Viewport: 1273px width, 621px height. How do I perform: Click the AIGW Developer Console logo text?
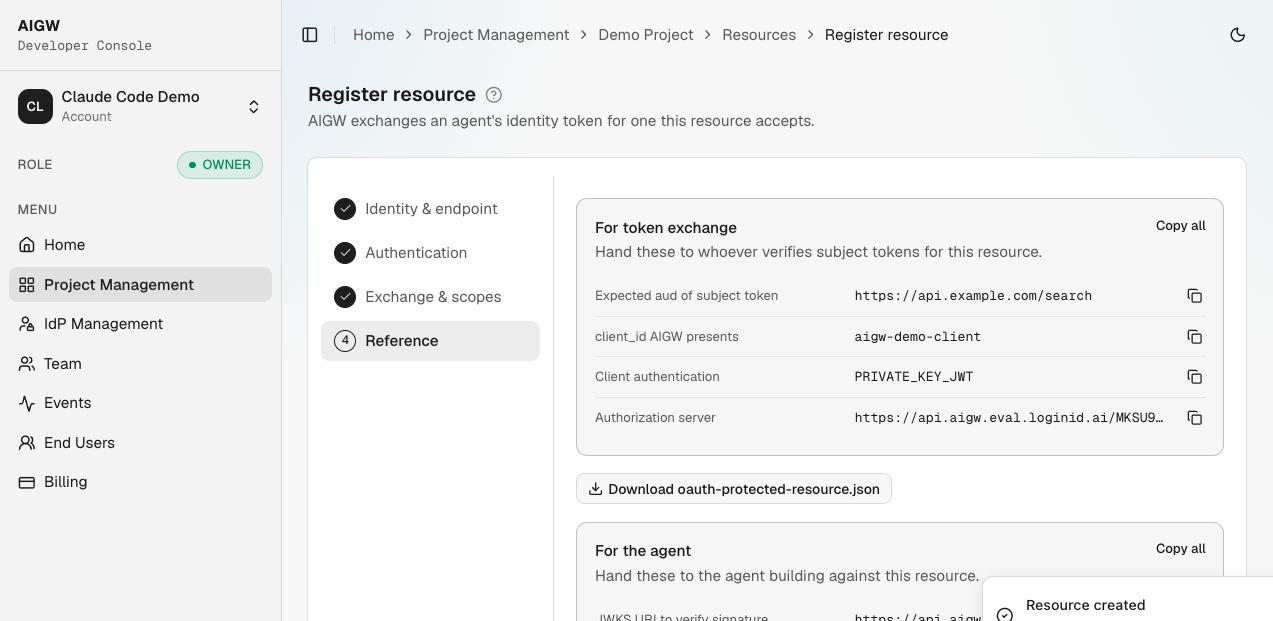click(x=85, y=35)
